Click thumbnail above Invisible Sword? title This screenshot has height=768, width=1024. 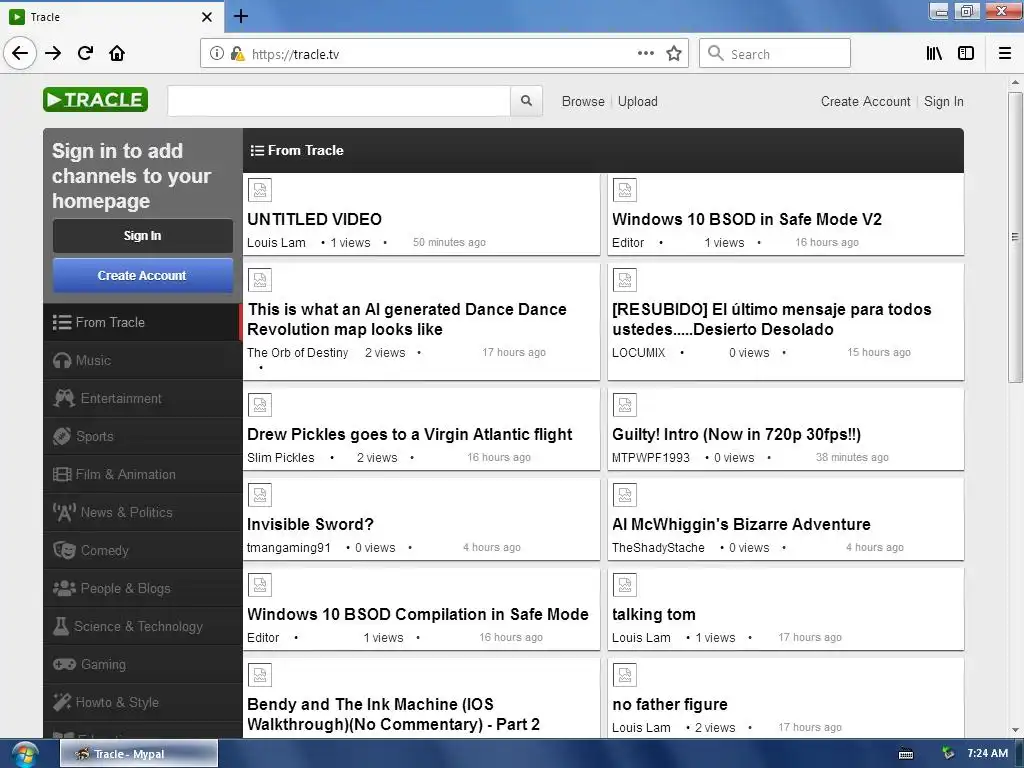(x=260, y=495)
